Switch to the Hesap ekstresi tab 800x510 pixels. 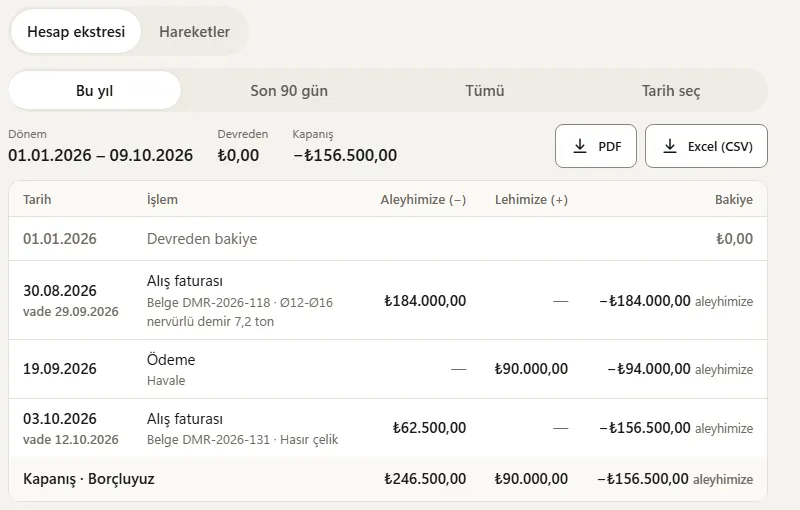[76, 32]
